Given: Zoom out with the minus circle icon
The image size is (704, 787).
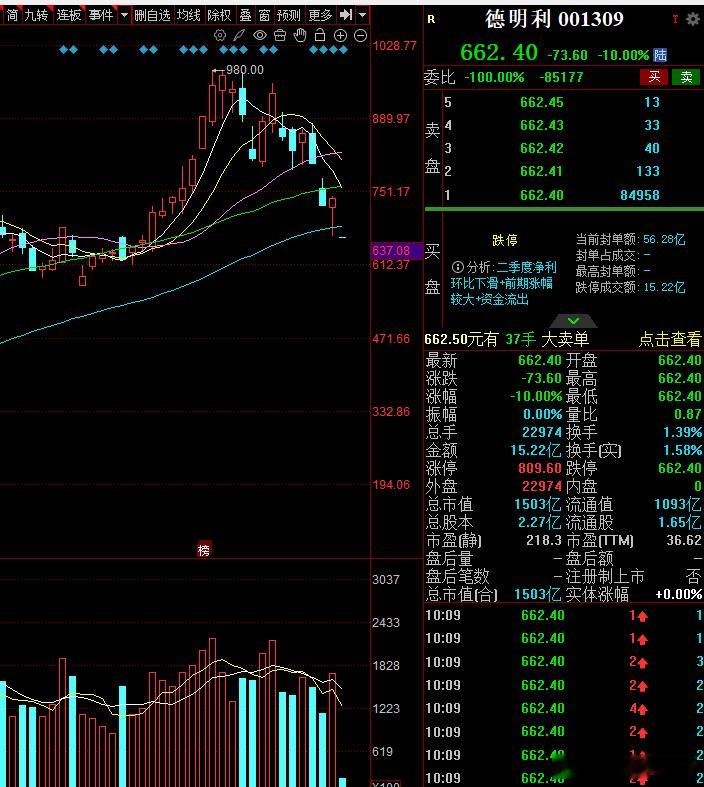Looking at the screenshot, I should tap(360, 36).
